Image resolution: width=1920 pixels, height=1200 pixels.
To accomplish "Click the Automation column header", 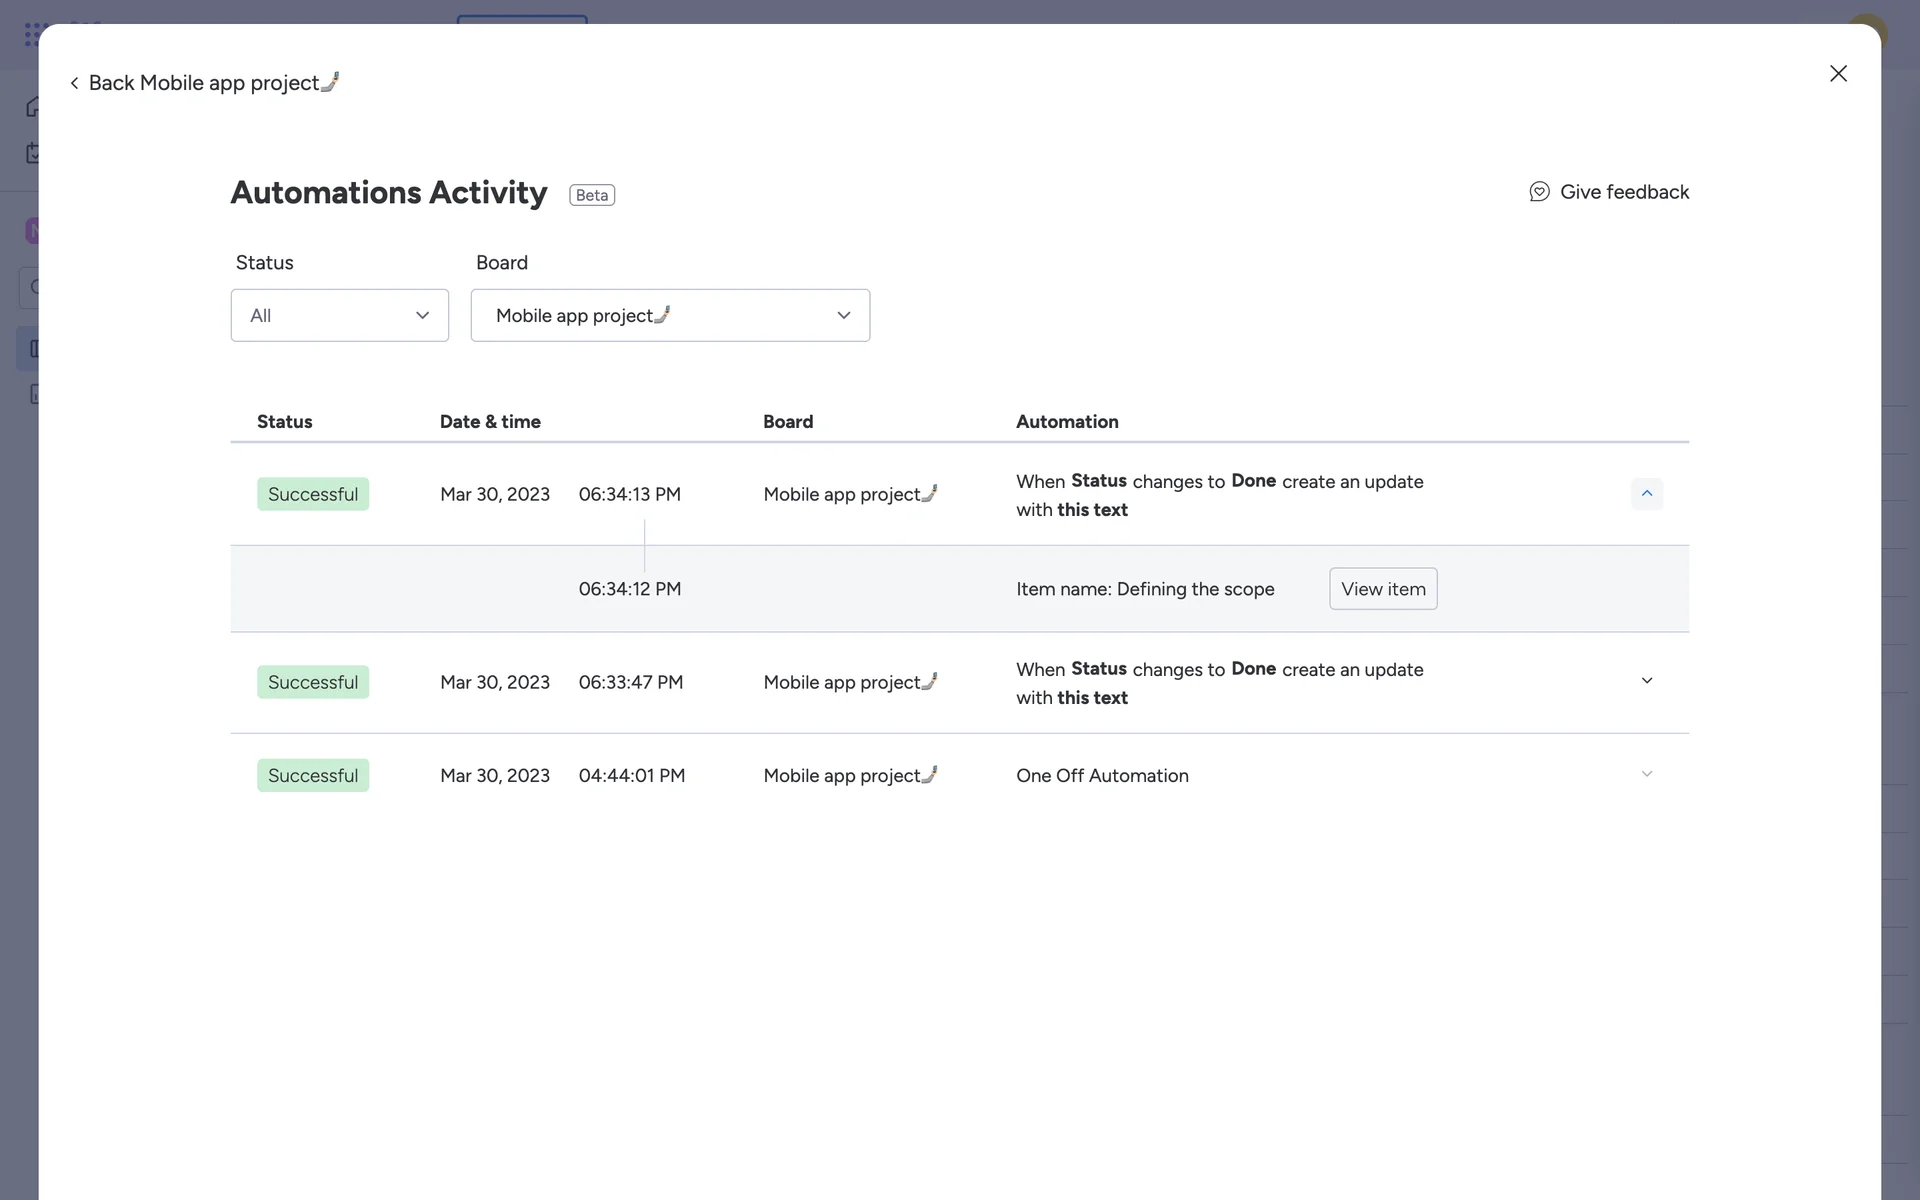I will [x=1067, y=422].
